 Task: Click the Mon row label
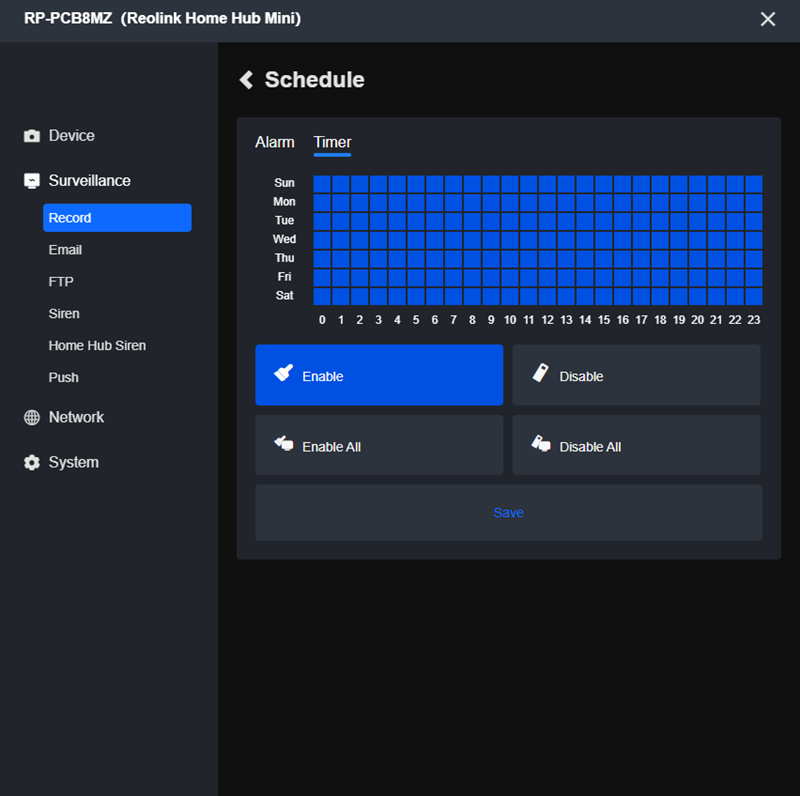(284, 202)
